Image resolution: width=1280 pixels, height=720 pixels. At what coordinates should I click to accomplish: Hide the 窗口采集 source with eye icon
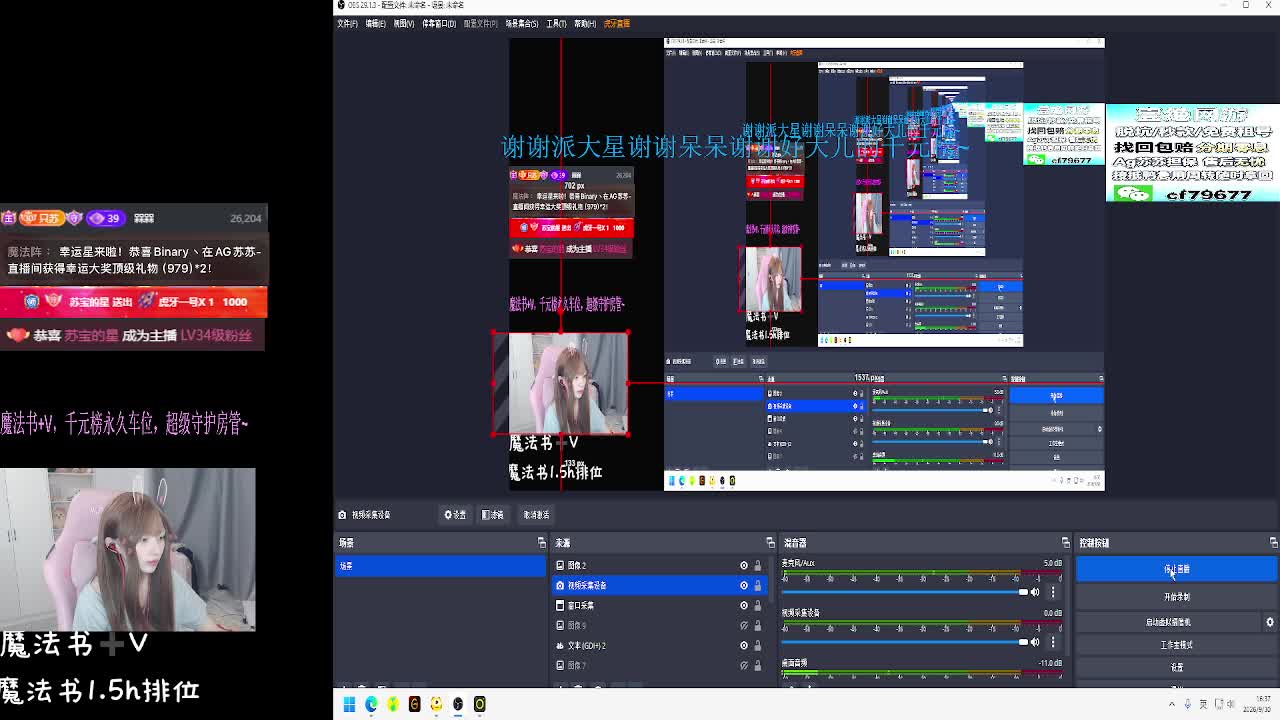744,605
